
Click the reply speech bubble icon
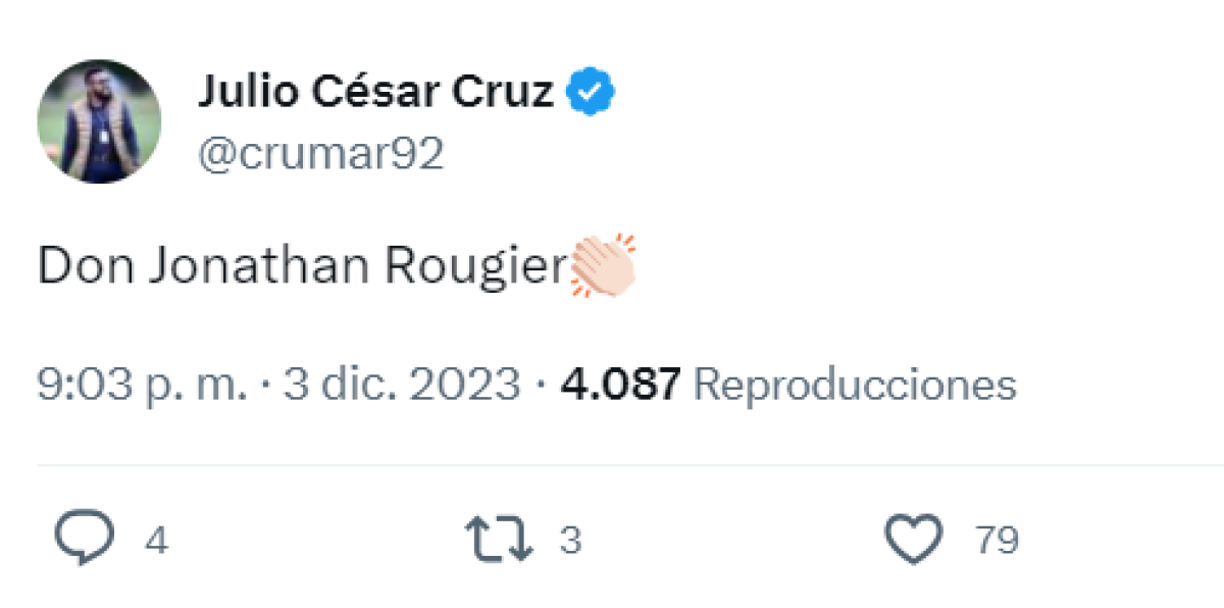click(x=86, y=538)
